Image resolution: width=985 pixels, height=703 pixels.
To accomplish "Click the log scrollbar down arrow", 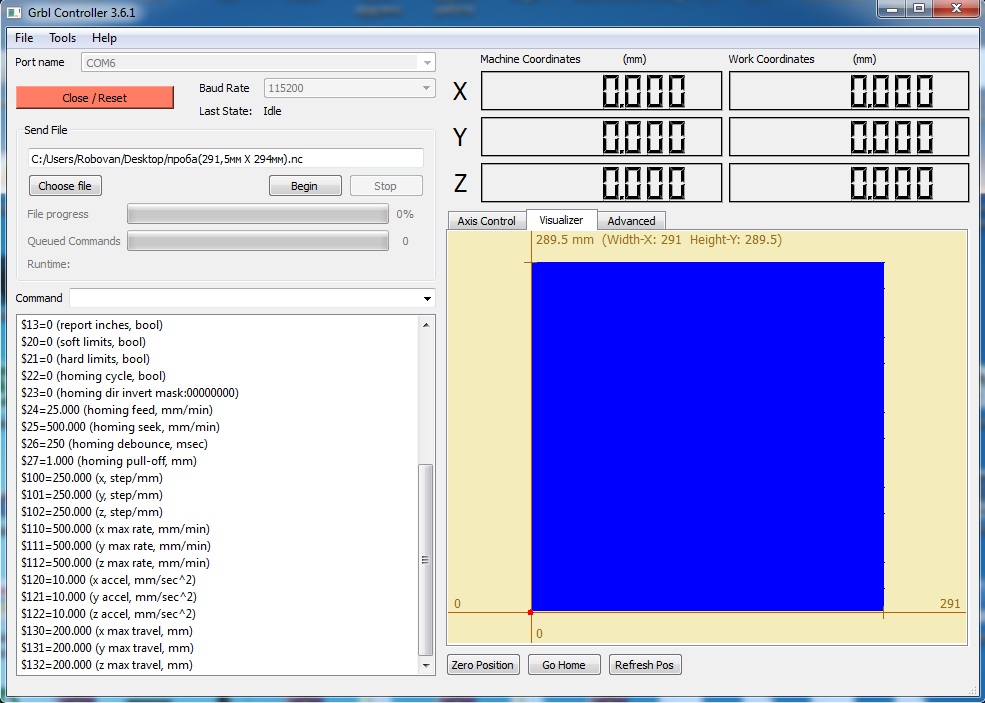I will click(427, 666).
